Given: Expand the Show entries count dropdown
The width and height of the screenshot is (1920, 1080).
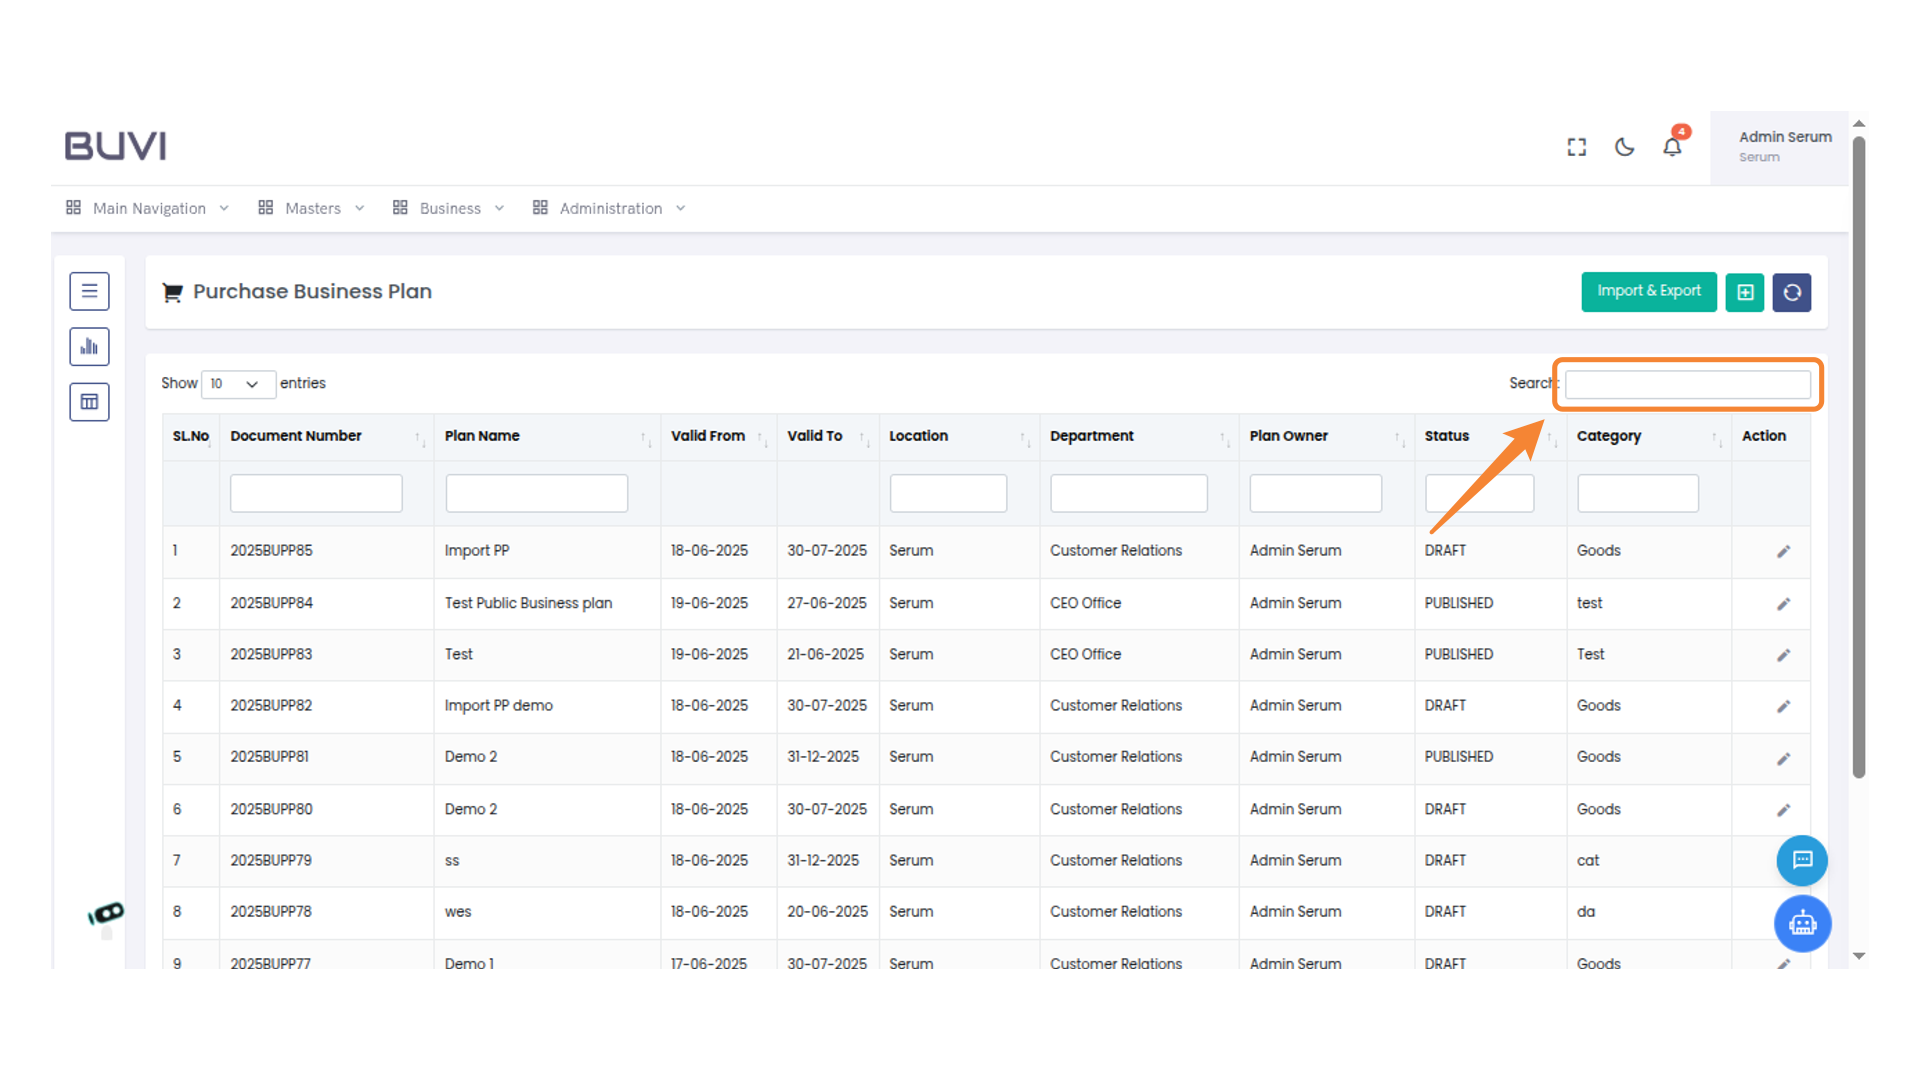Looking at the screenshot, I should [x=237, y=384].
